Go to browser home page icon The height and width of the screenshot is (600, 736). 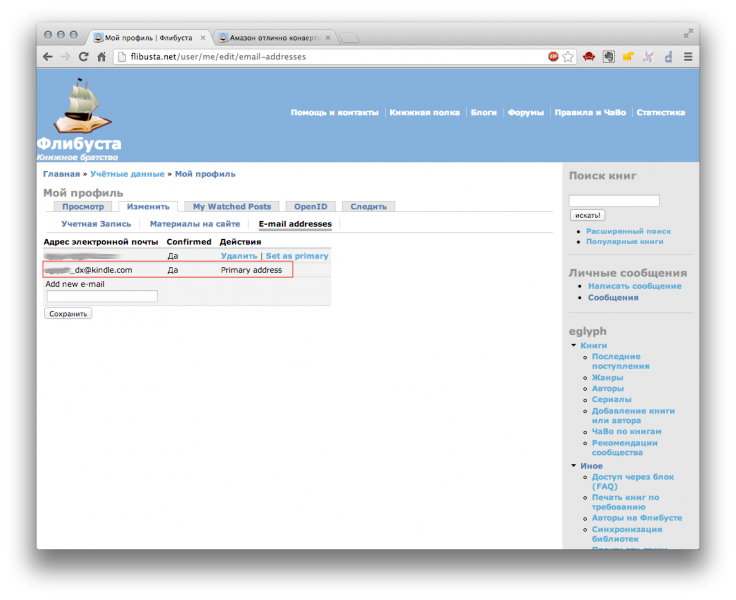click(x=101, y=57)
